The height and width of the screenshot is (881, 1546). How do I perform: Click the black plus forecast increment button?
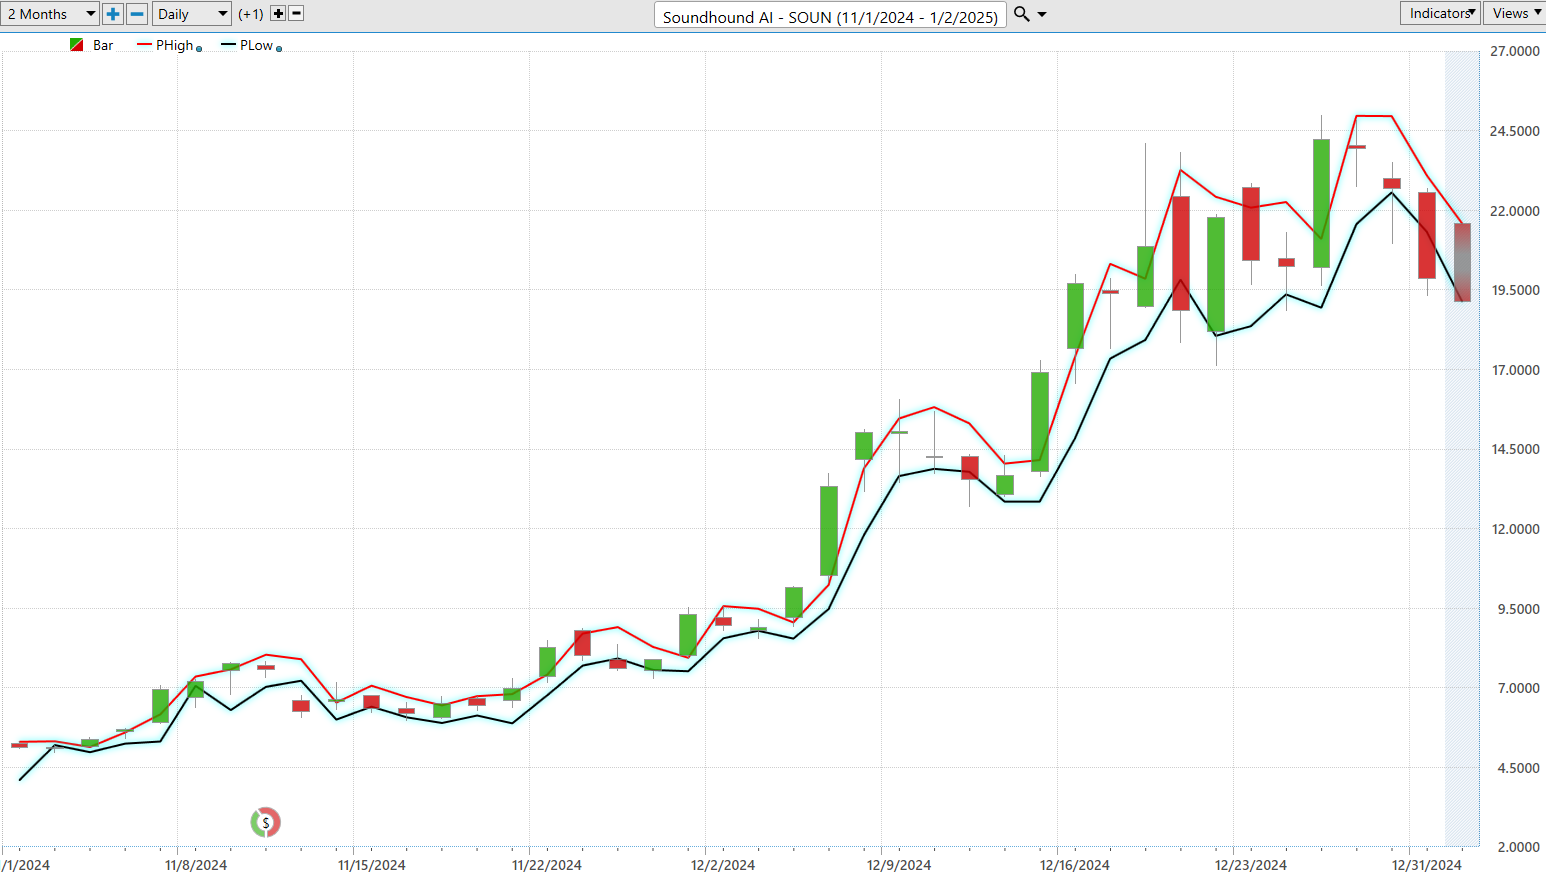point(278,14)
